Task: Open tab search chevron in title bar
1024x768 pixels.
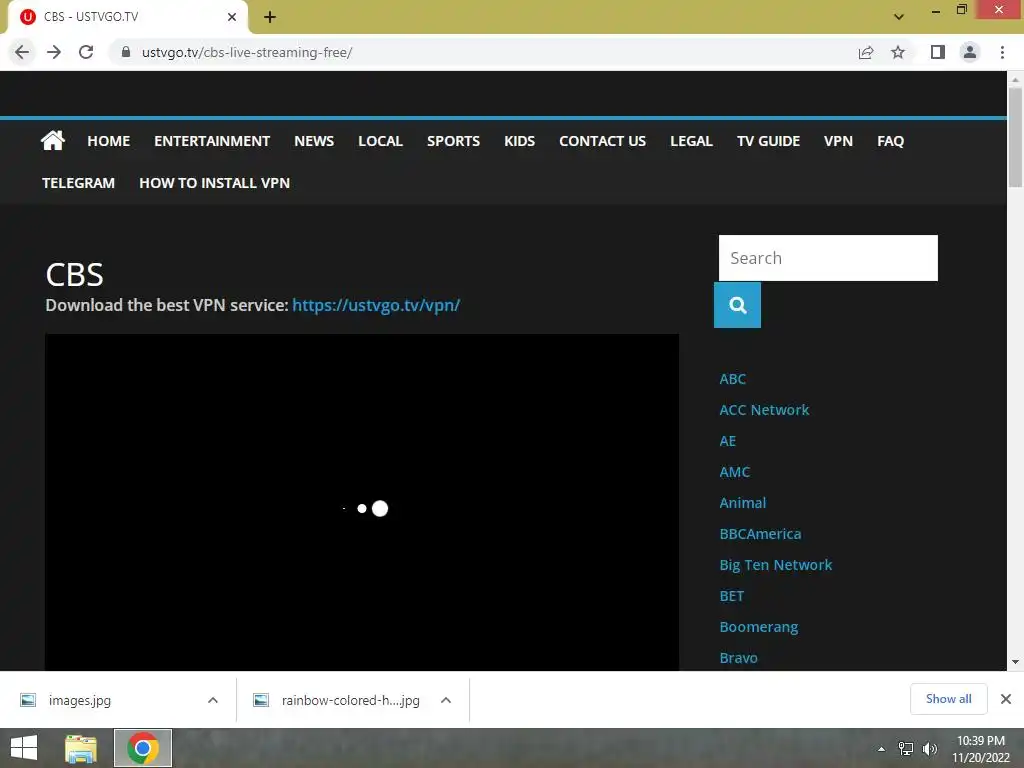Action: click(x=899, y=17)
